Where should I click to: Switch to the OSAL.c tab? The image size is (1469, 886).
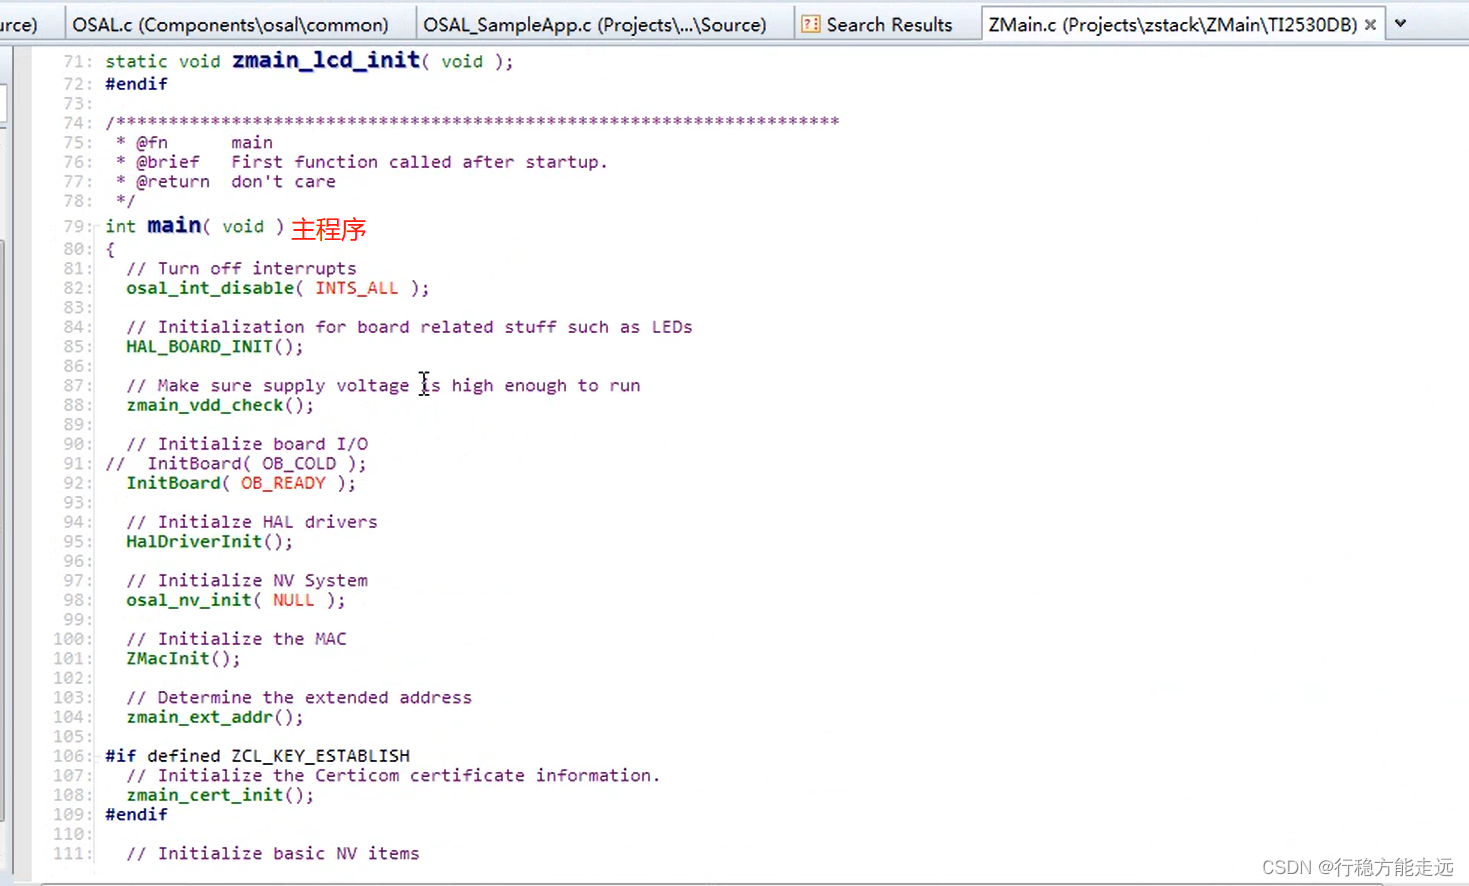pyautogui.click(x=240, y=24)
